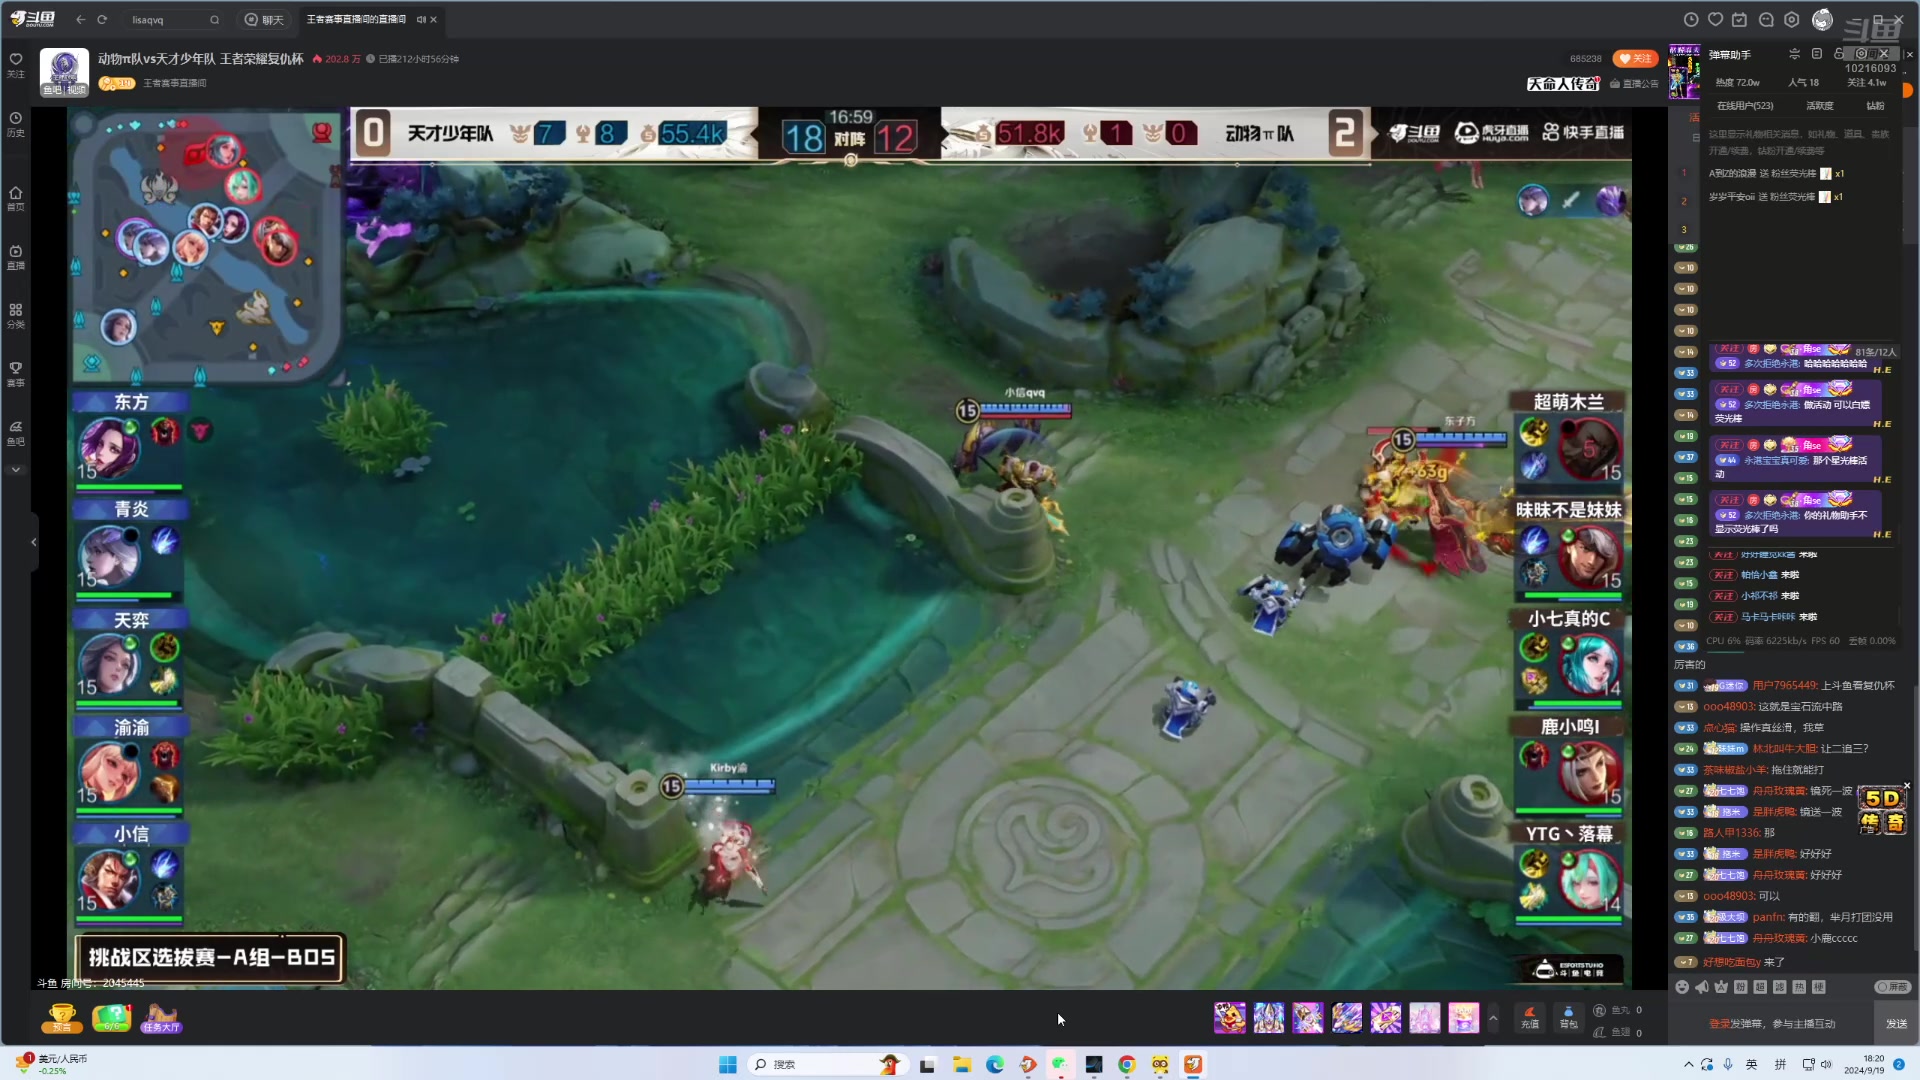This screenshot has height=1080, width=1920.
Task: Open messages bubble icon in top bar
Action: tap(1766, 19)
